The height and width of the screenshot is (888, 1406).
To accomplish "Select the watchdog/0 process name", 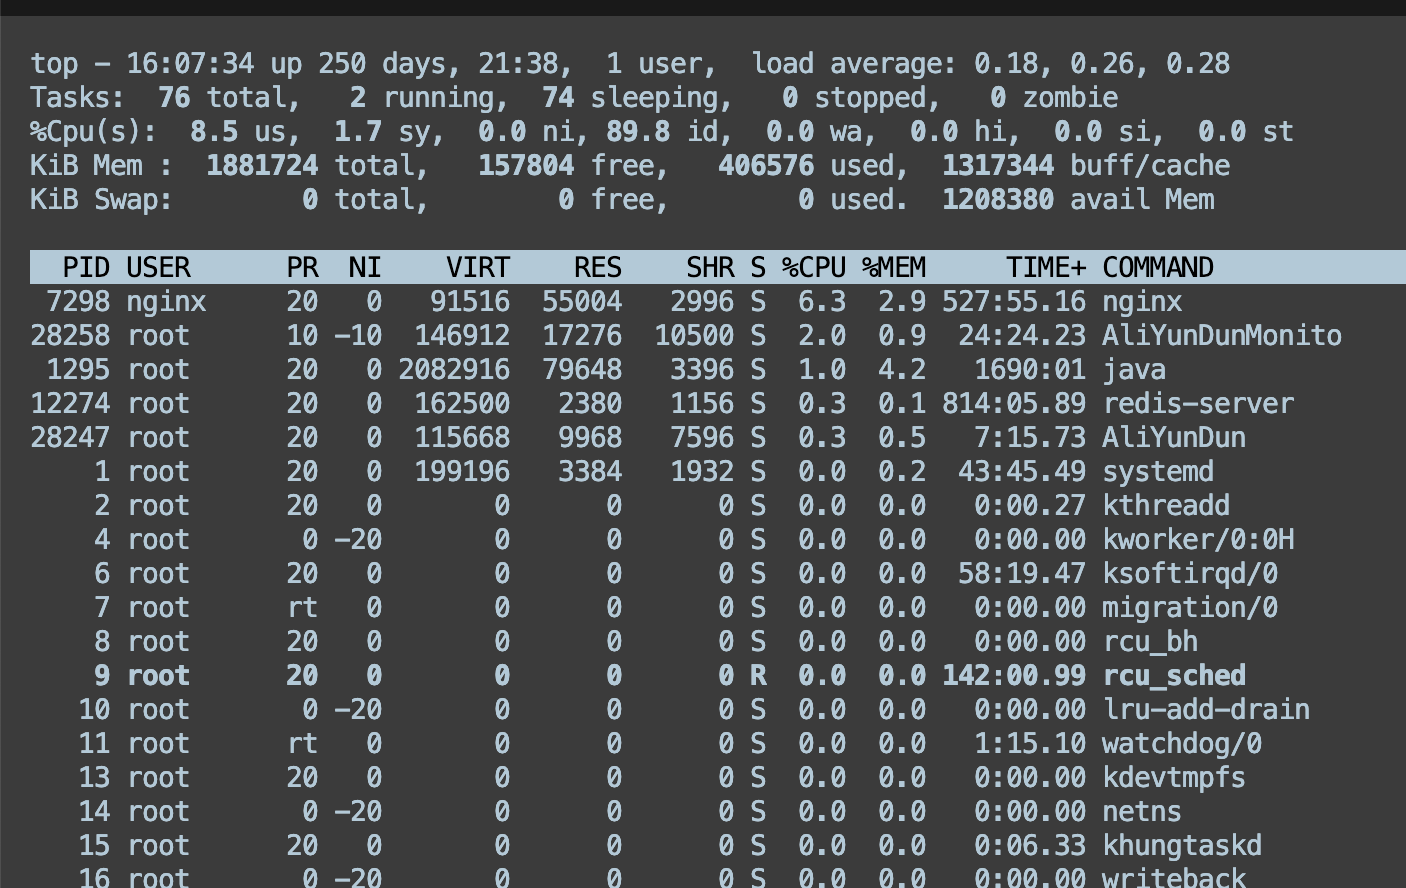I will (1182, 744).
